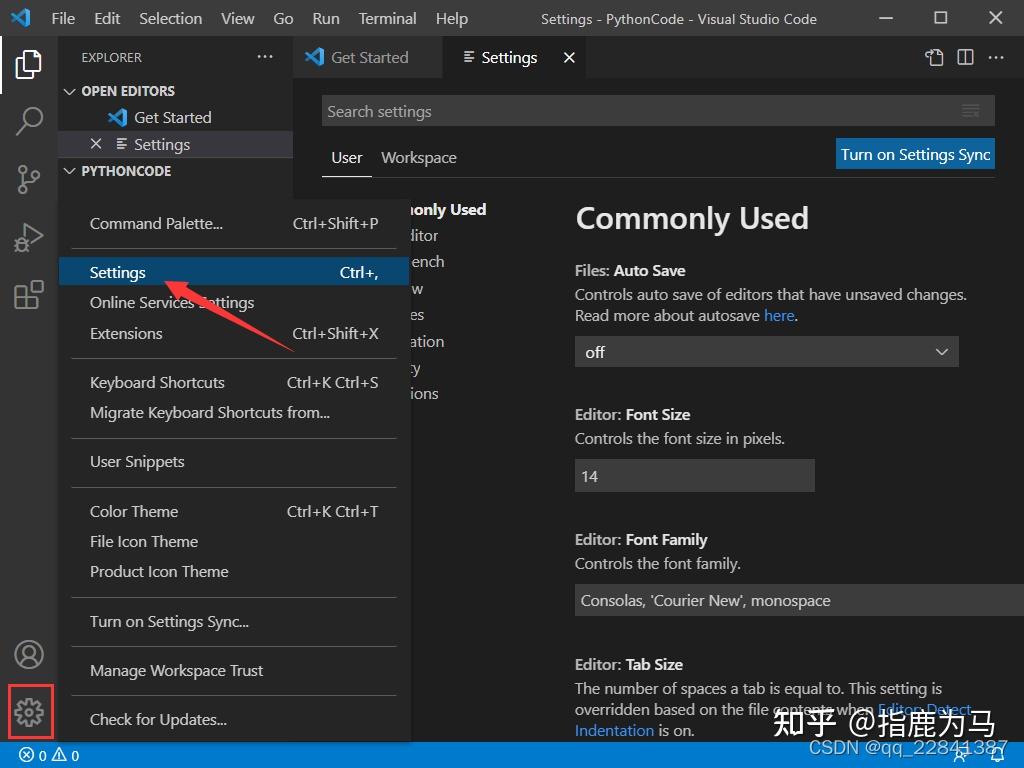Click errors and warnings status indicator
1024x768 pixels.
pyautogui.click(x=49, y=756)
